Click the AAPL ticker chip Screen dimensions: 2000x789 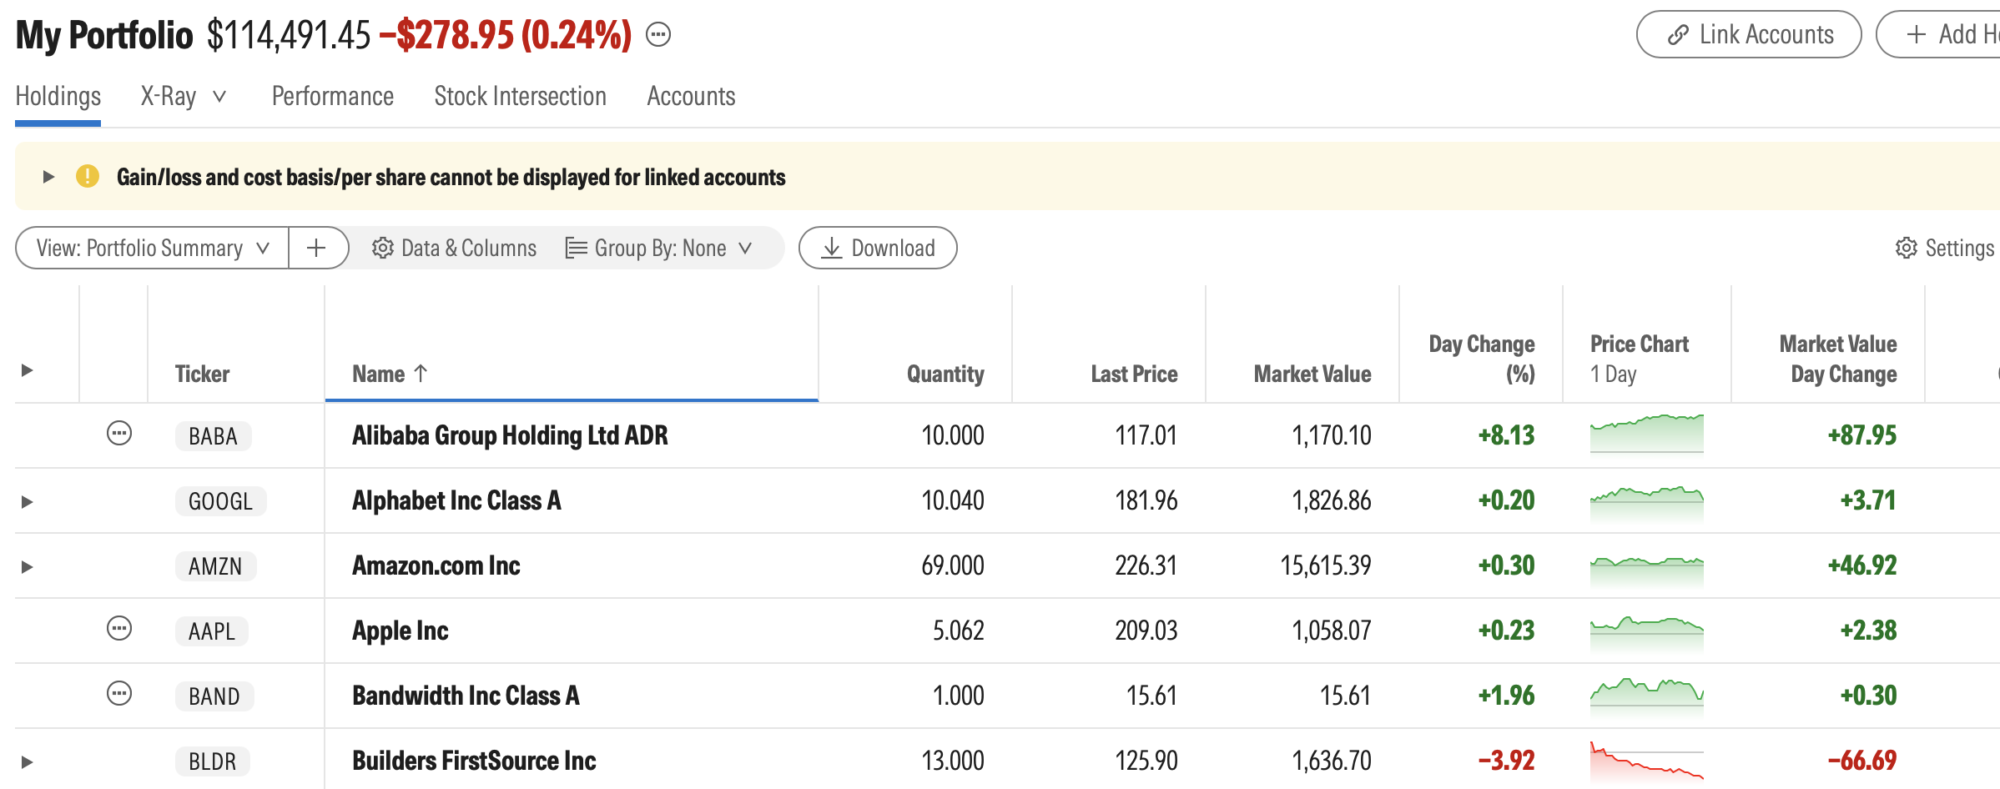point(212,631)
